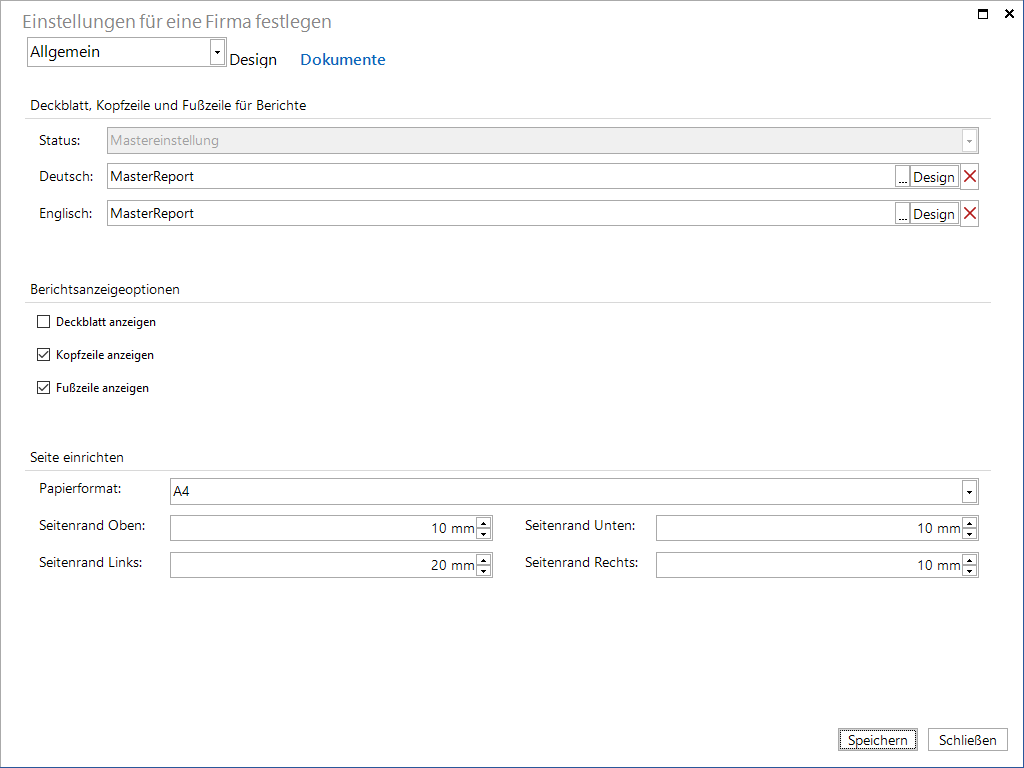The width and height of the screenshot is (1024, 768).
Task: Browse Deutsch report via ellipsis button
Action: click(903, 177)
